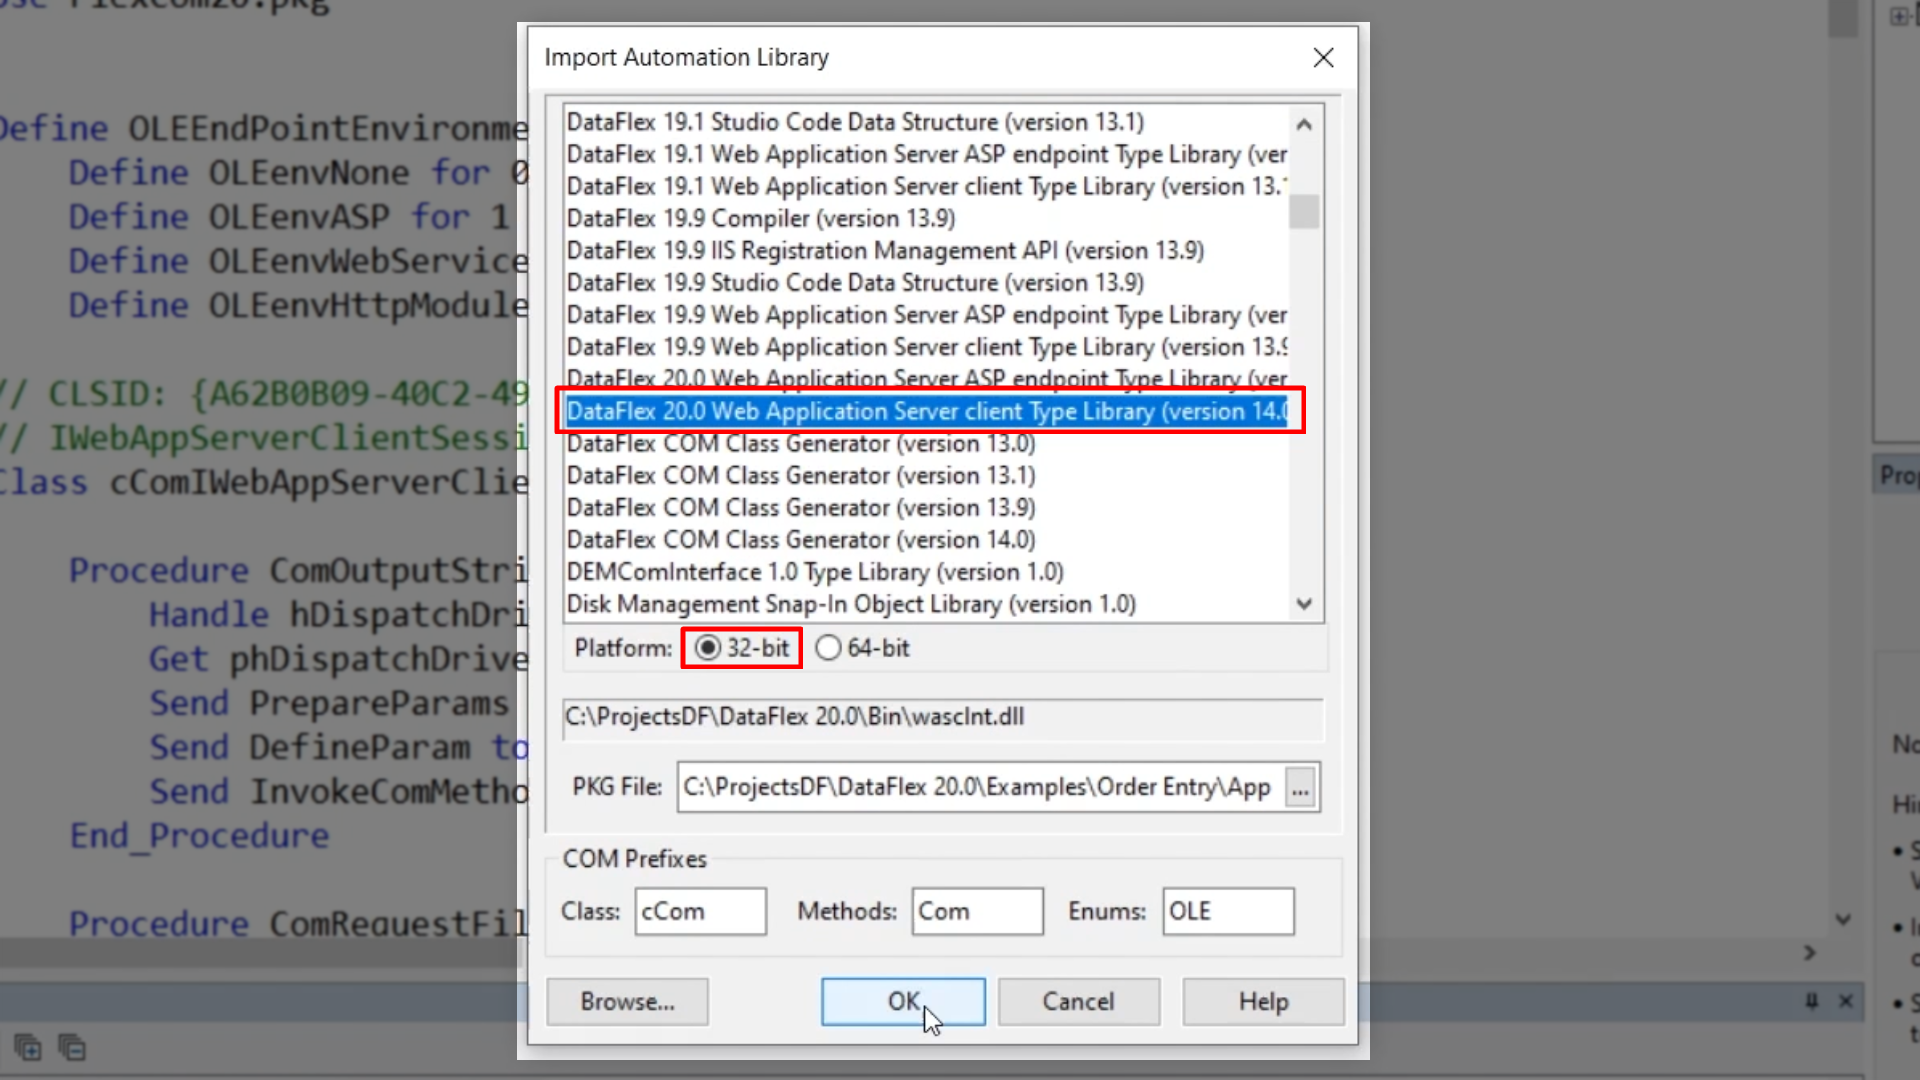This screenshot has height=1080, width=1920.
Task: Click the code editor scroll-down chevron
Action: [1843, 919]
